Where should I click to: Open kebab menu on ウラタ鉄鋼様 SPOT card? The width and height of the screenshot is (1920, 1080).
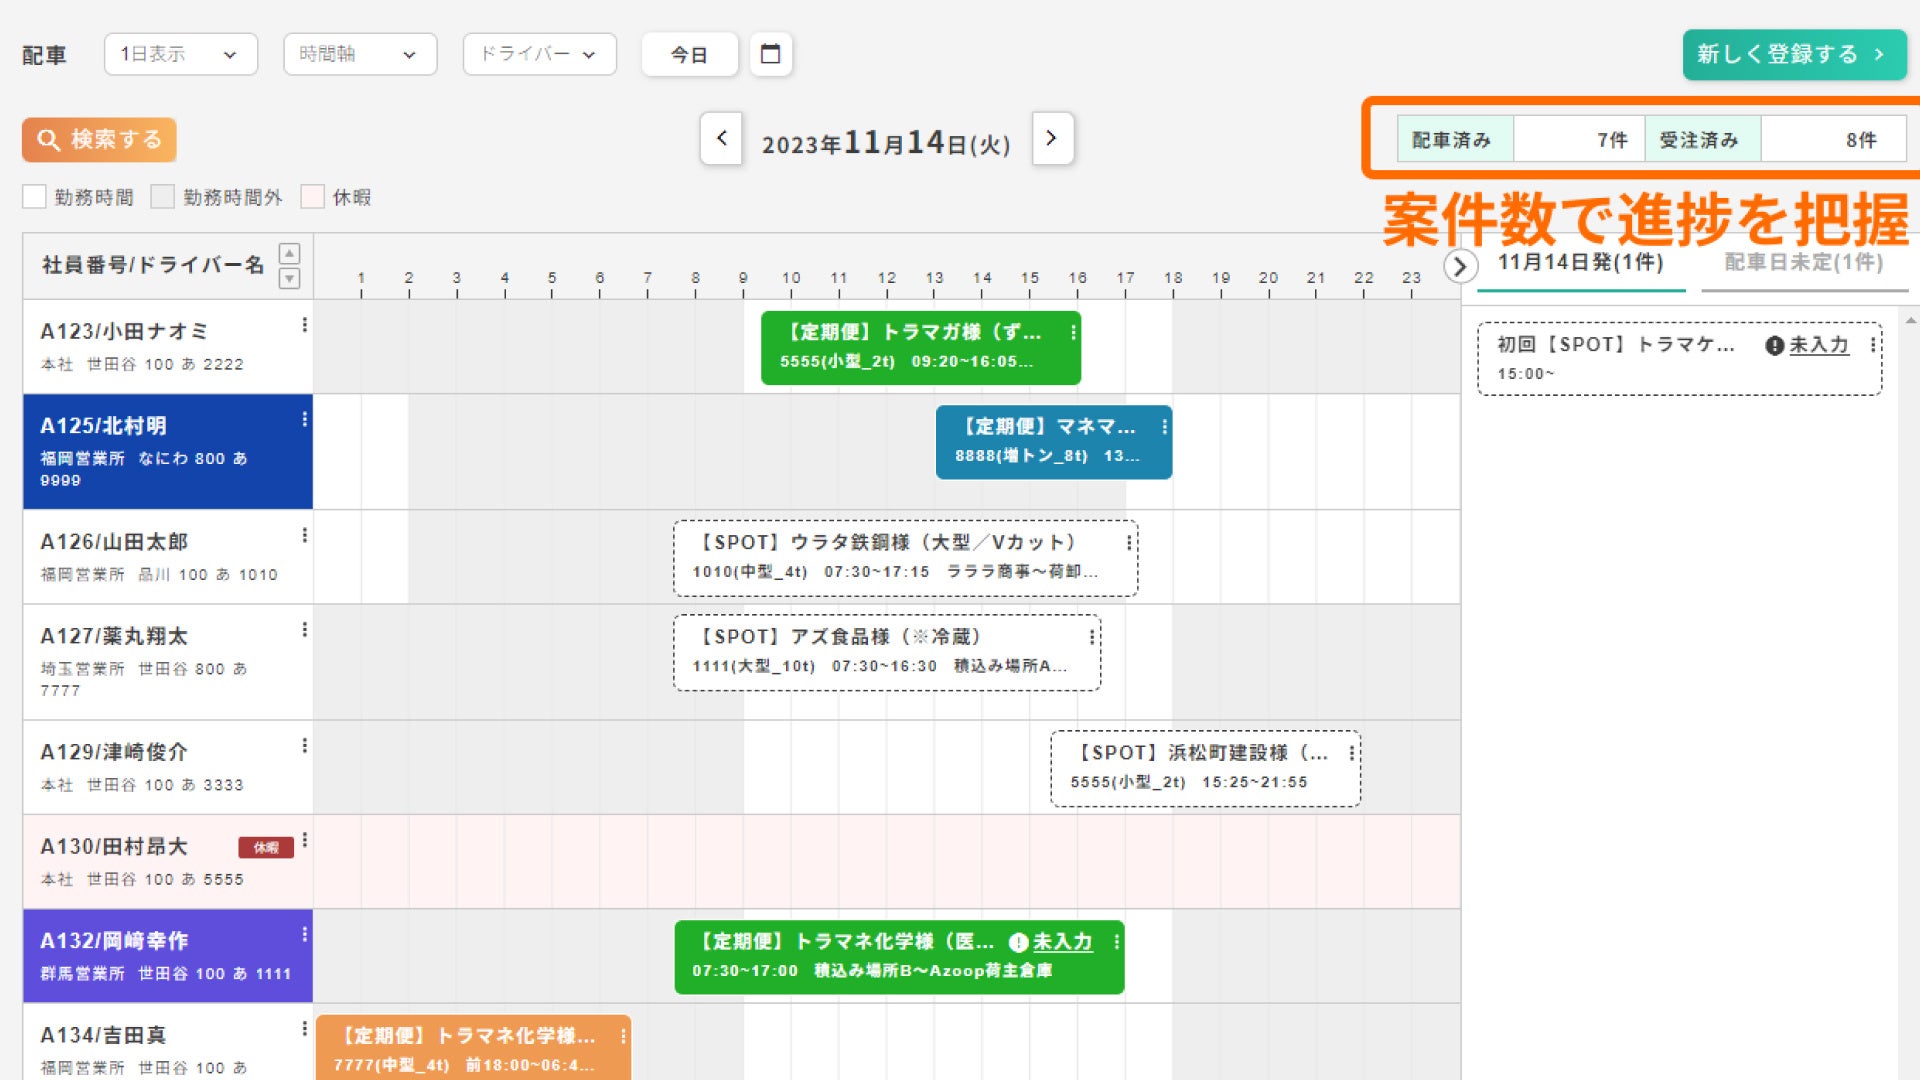tap(1129, 543)
